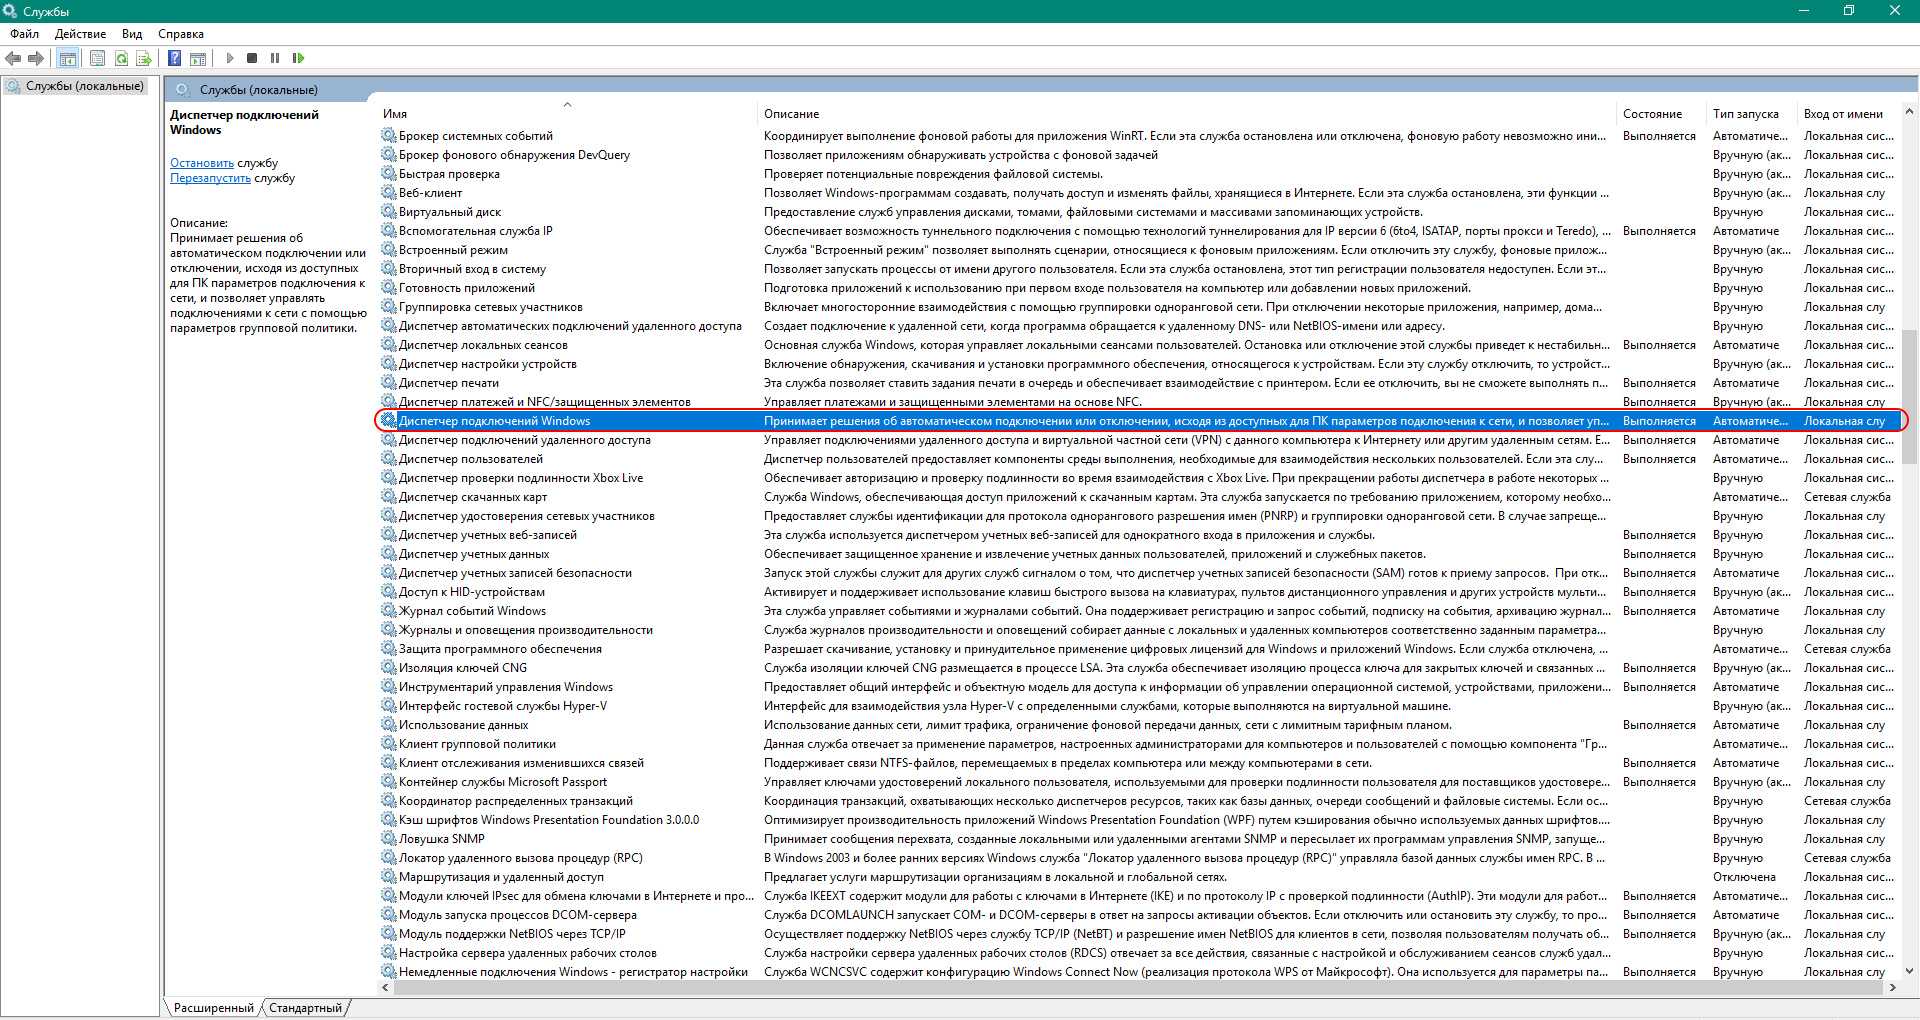This screenshot has height=1020, width=1920.
Task: Open the Справка menu
Action: point(181,34)
